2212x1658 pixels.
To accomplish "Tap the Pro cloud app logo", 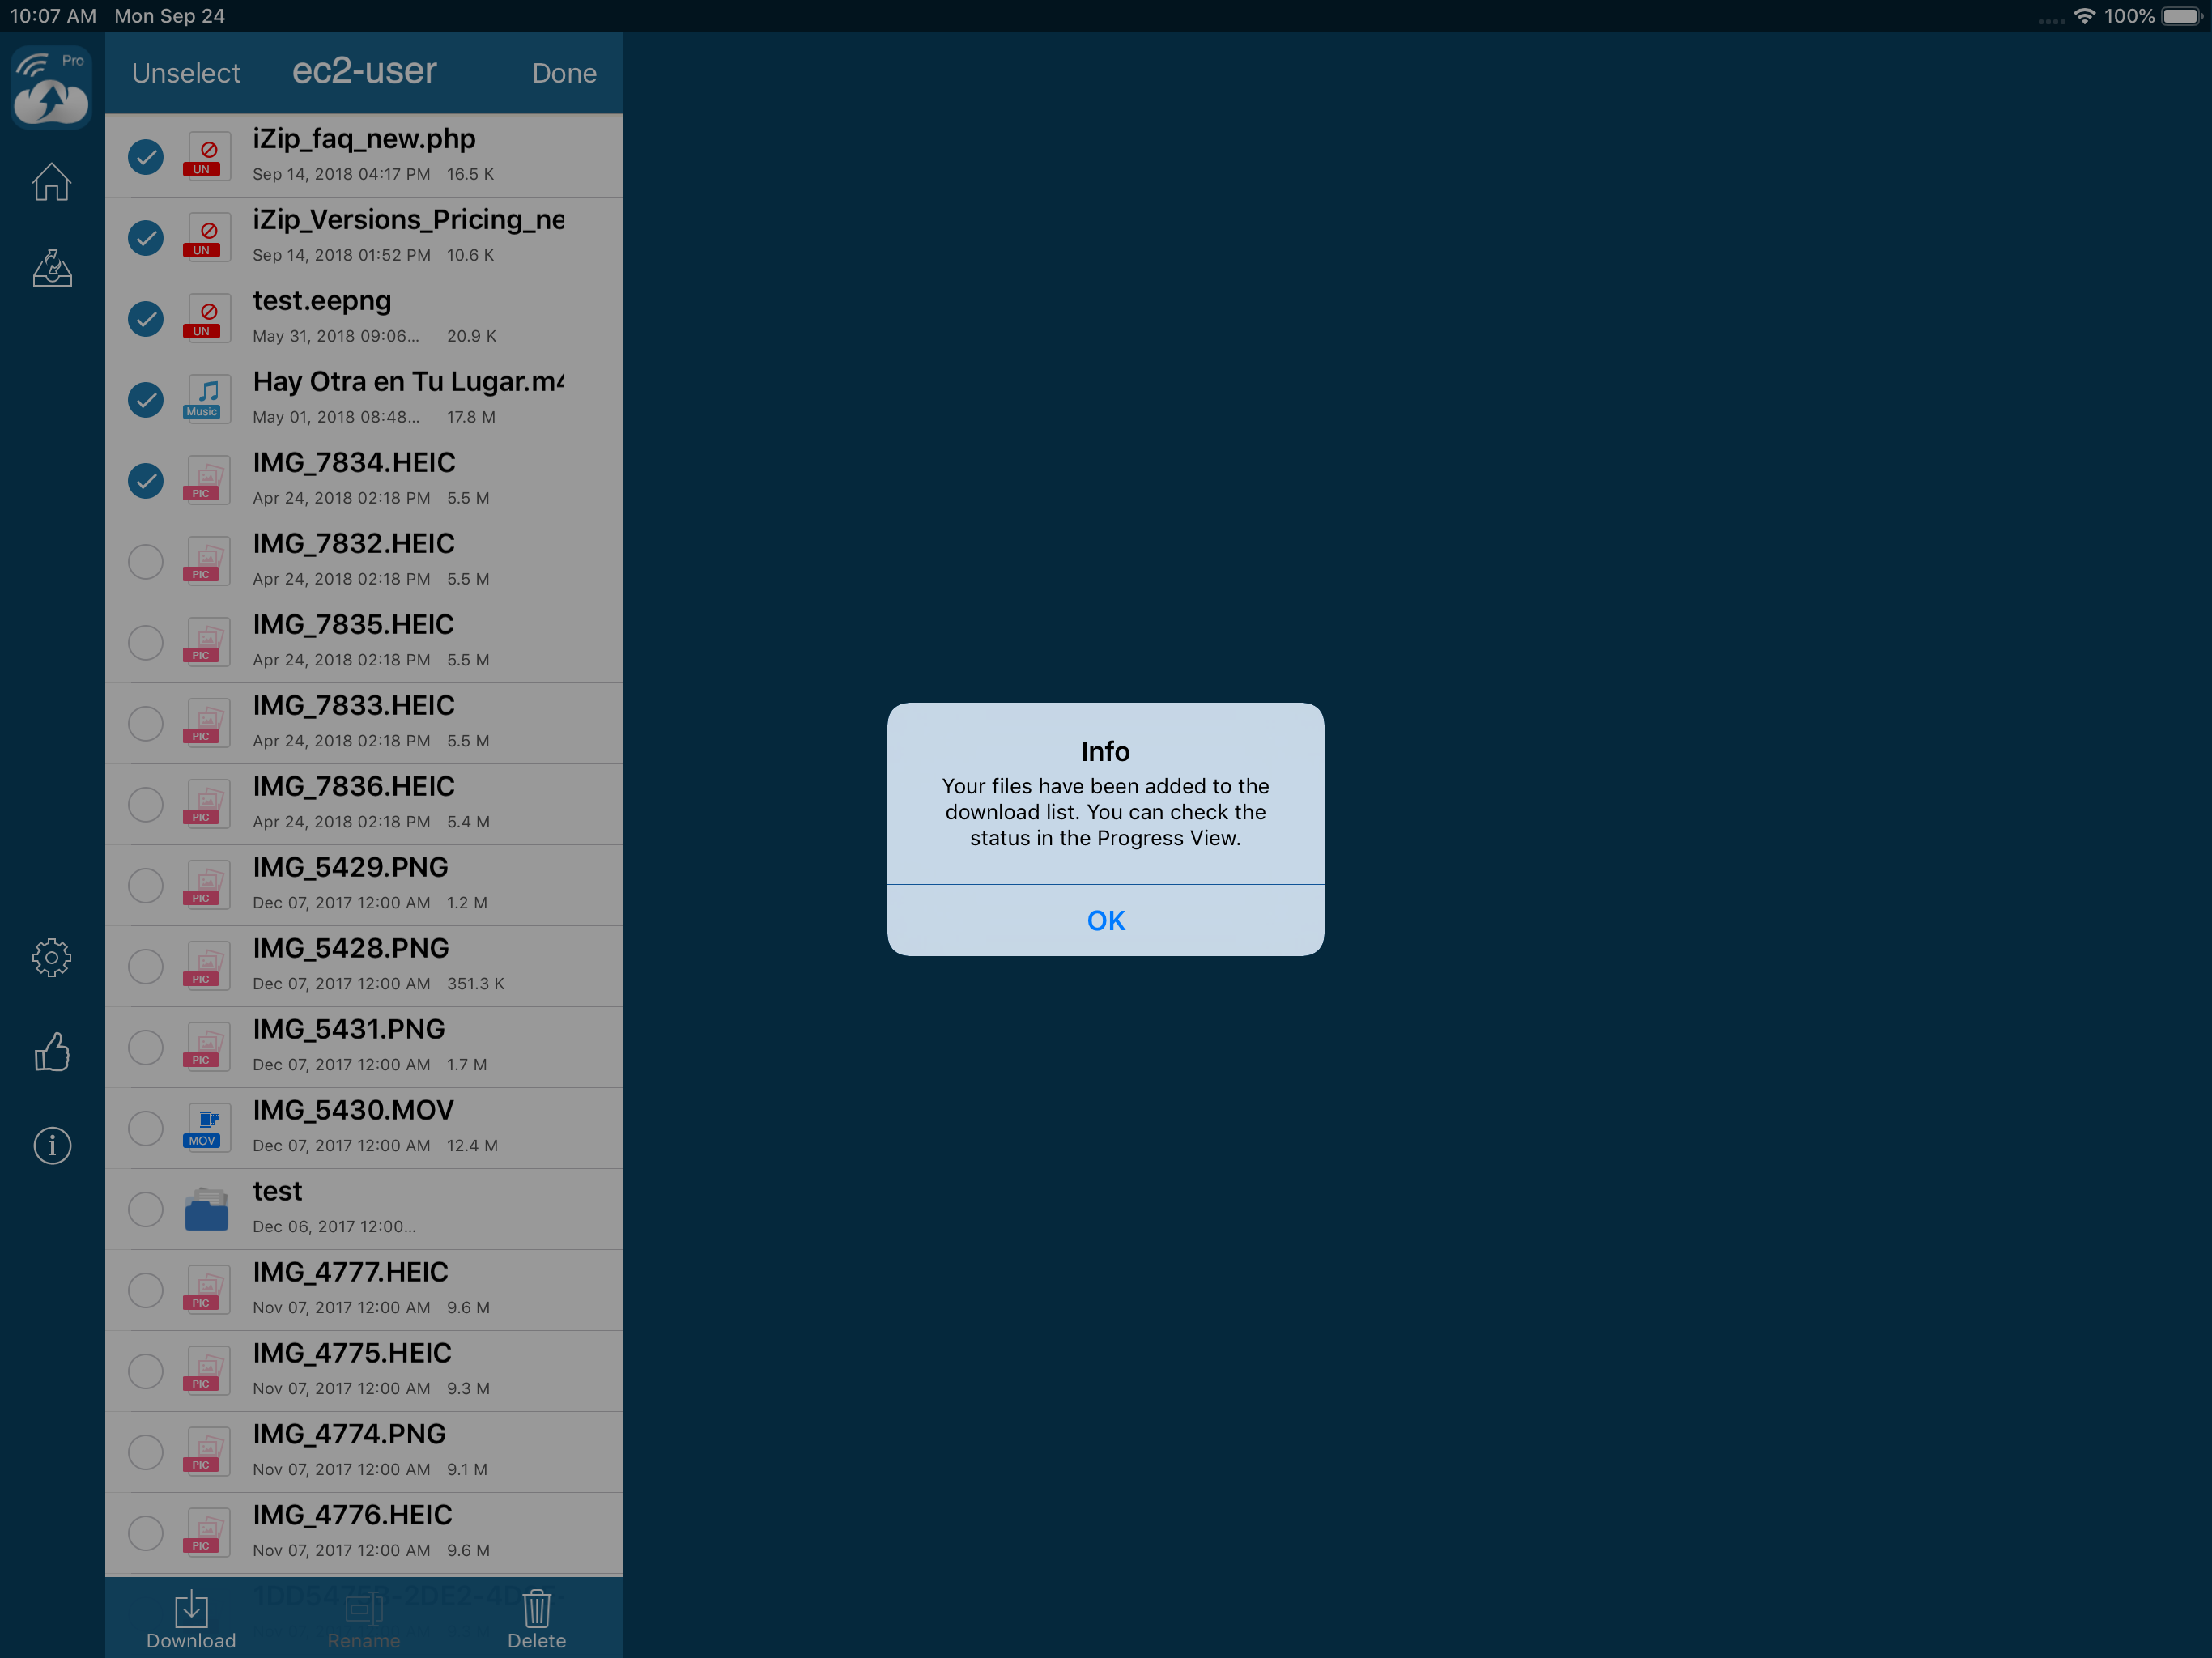I will coord(52,87).
